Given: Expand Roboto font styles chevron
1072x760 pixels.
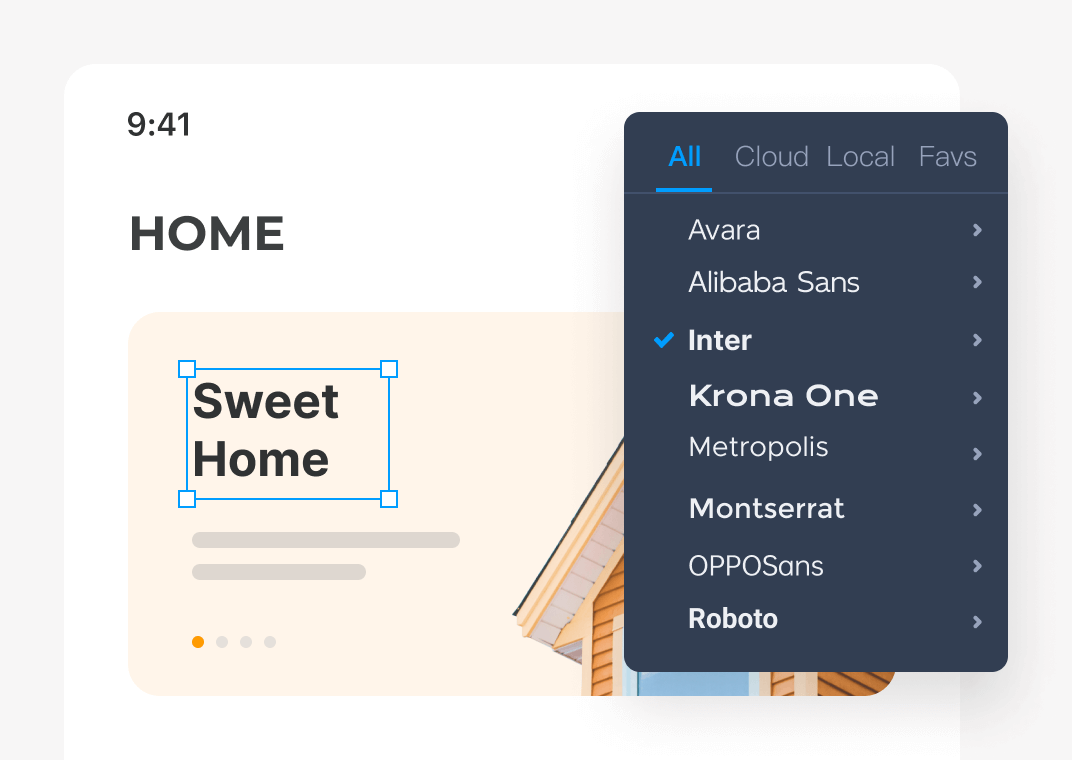Looking at the screenshot, I should click(x=977, y=622).
